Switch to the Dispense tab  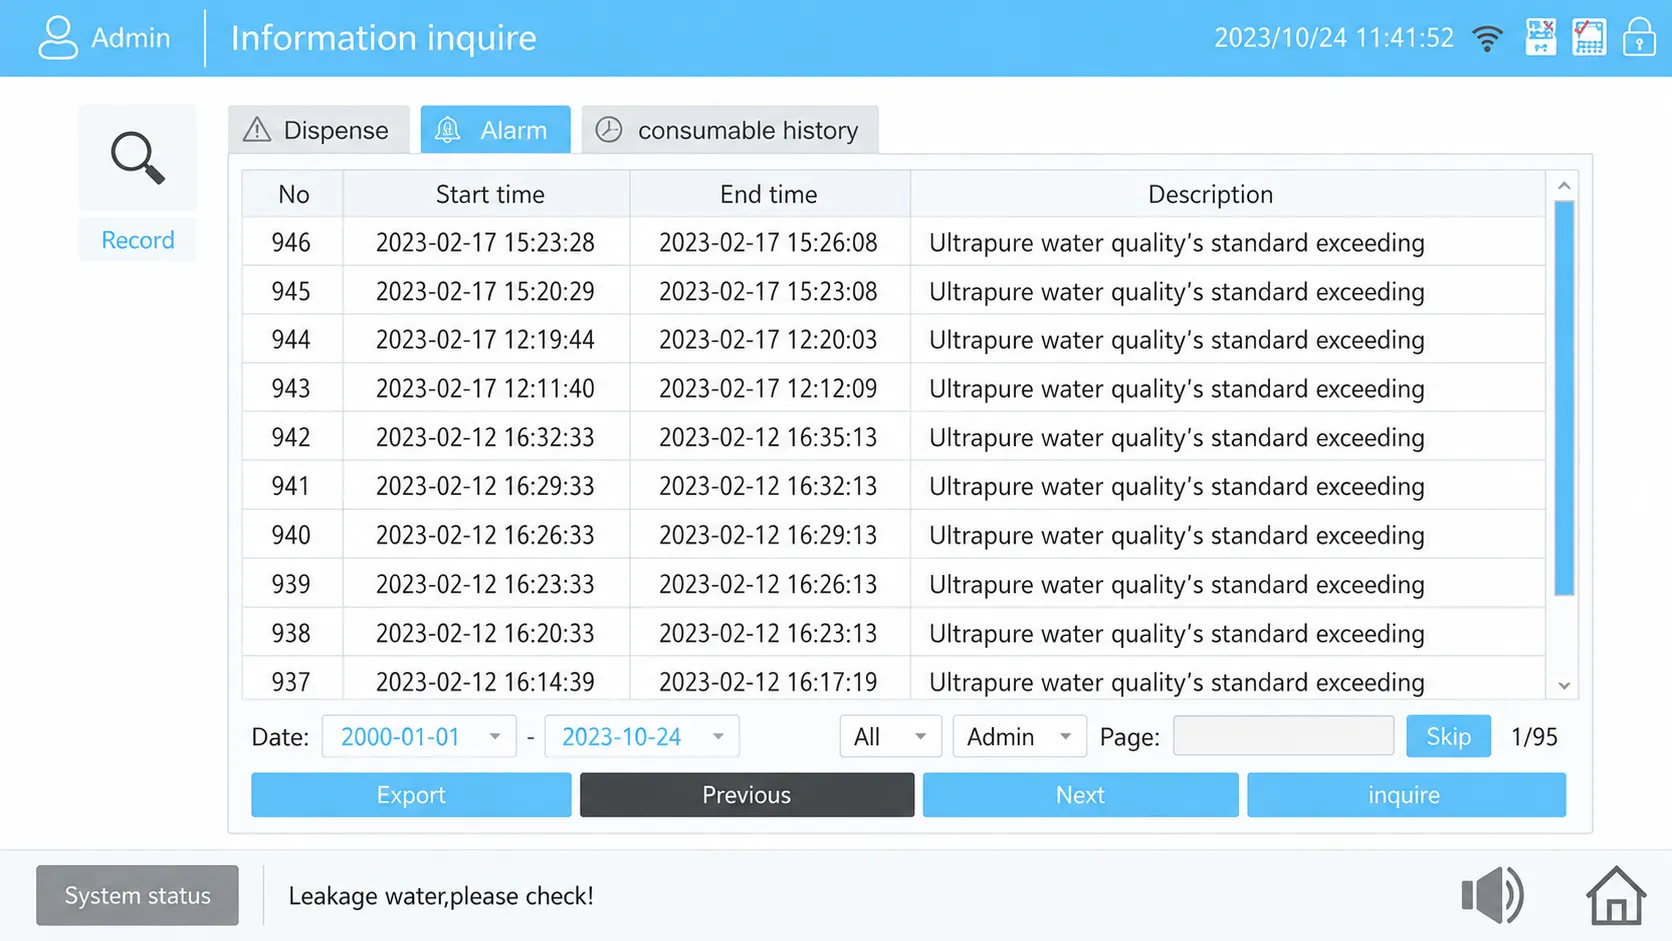(319, 130)
